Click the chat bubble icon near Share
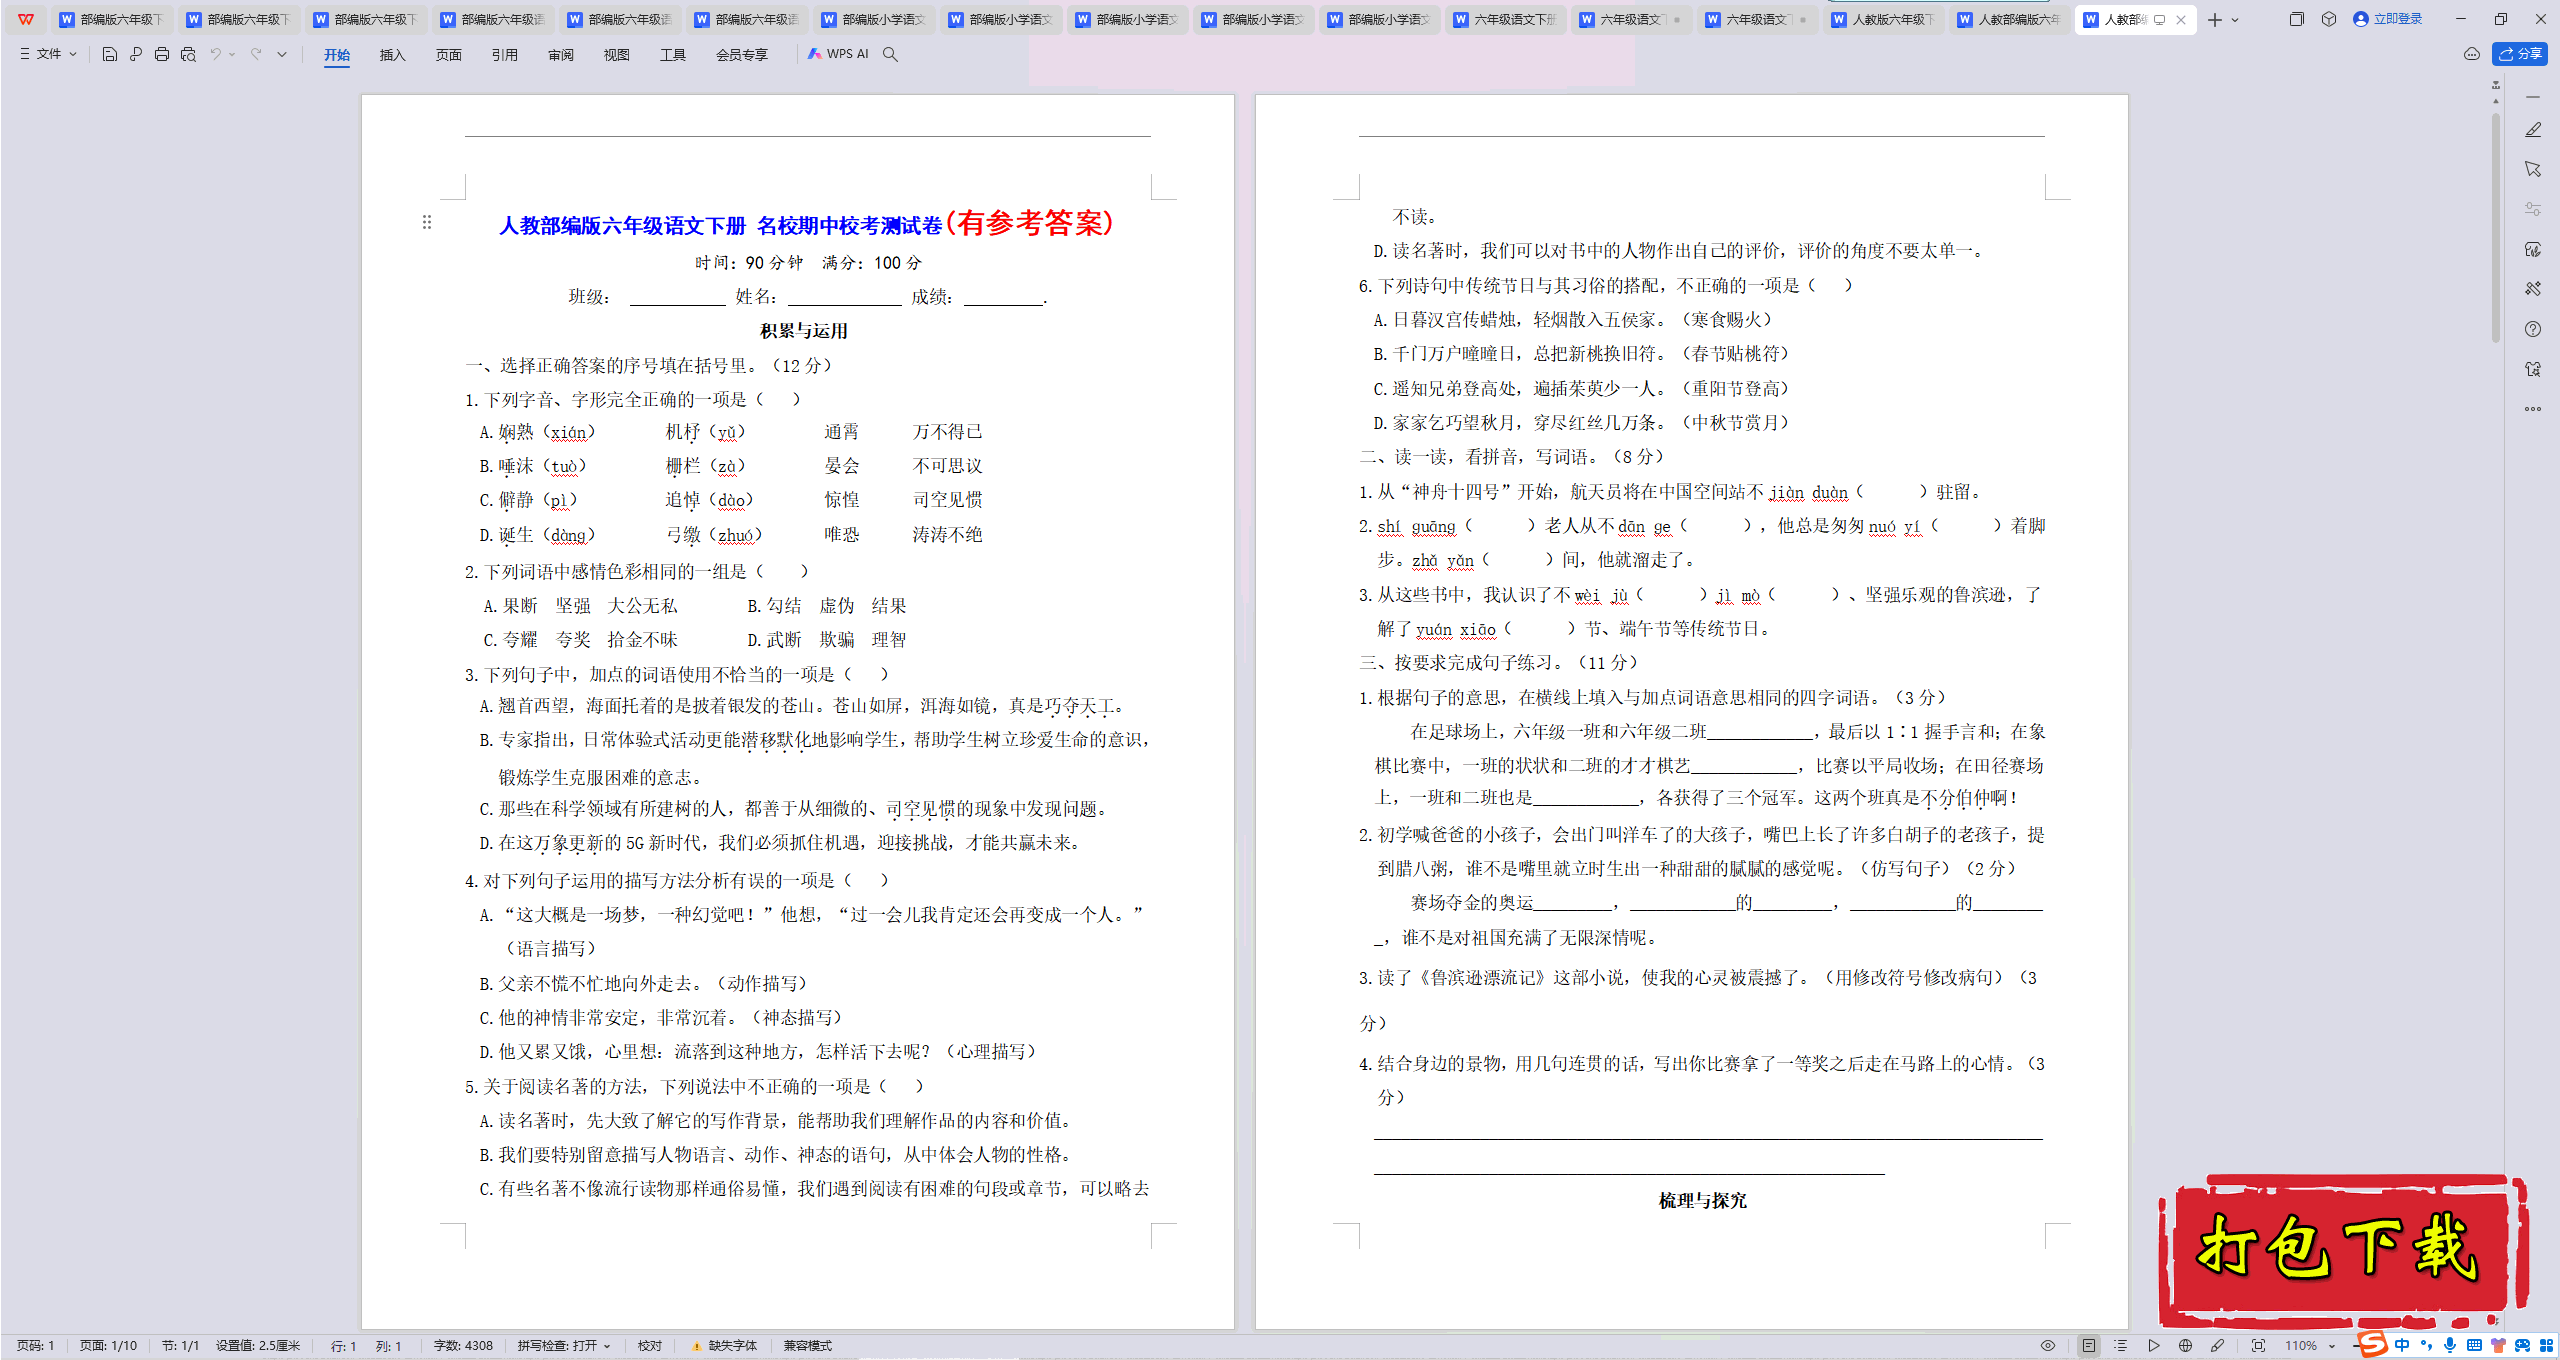This screenshot has height=1360, width=2560. point(2472,54)
